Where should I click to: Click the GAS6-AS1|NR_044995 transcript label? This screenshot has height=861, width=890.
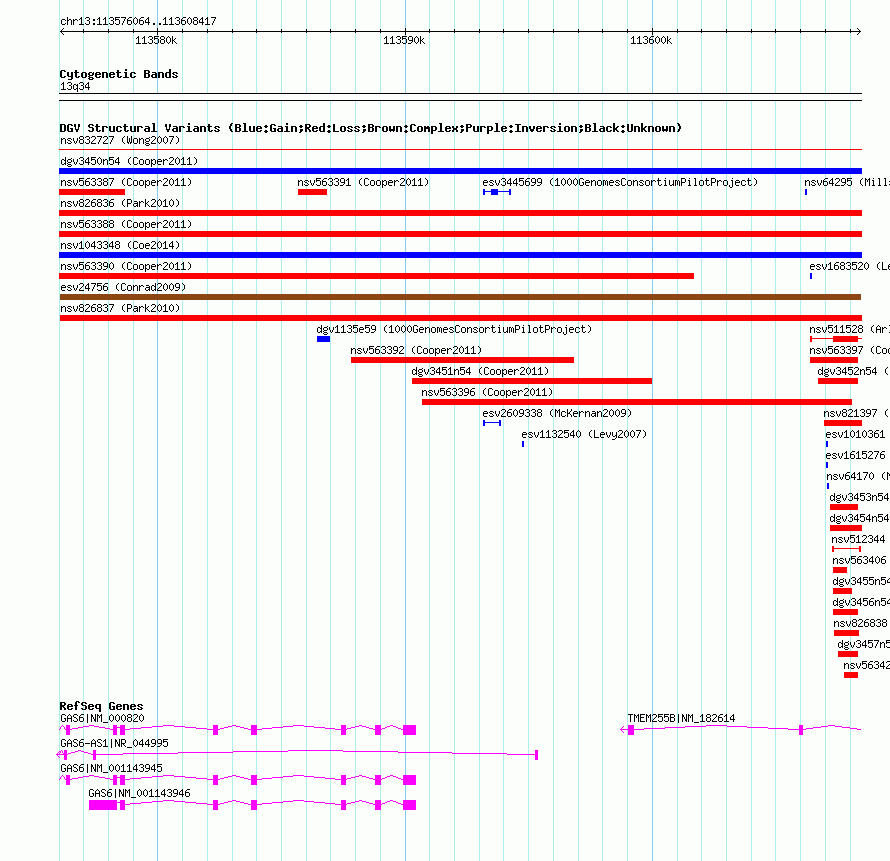point(114,744)
